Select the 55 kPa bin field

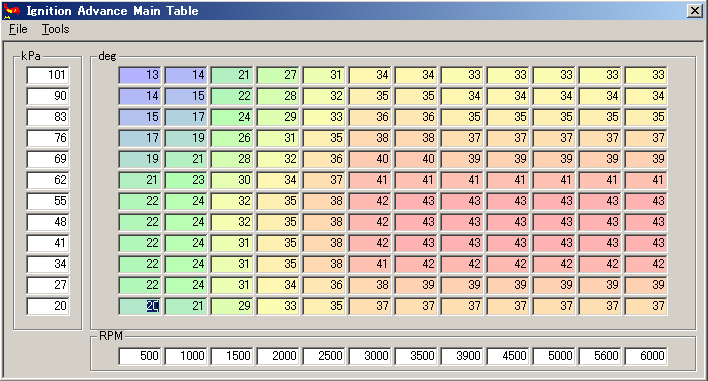[48, 201]
